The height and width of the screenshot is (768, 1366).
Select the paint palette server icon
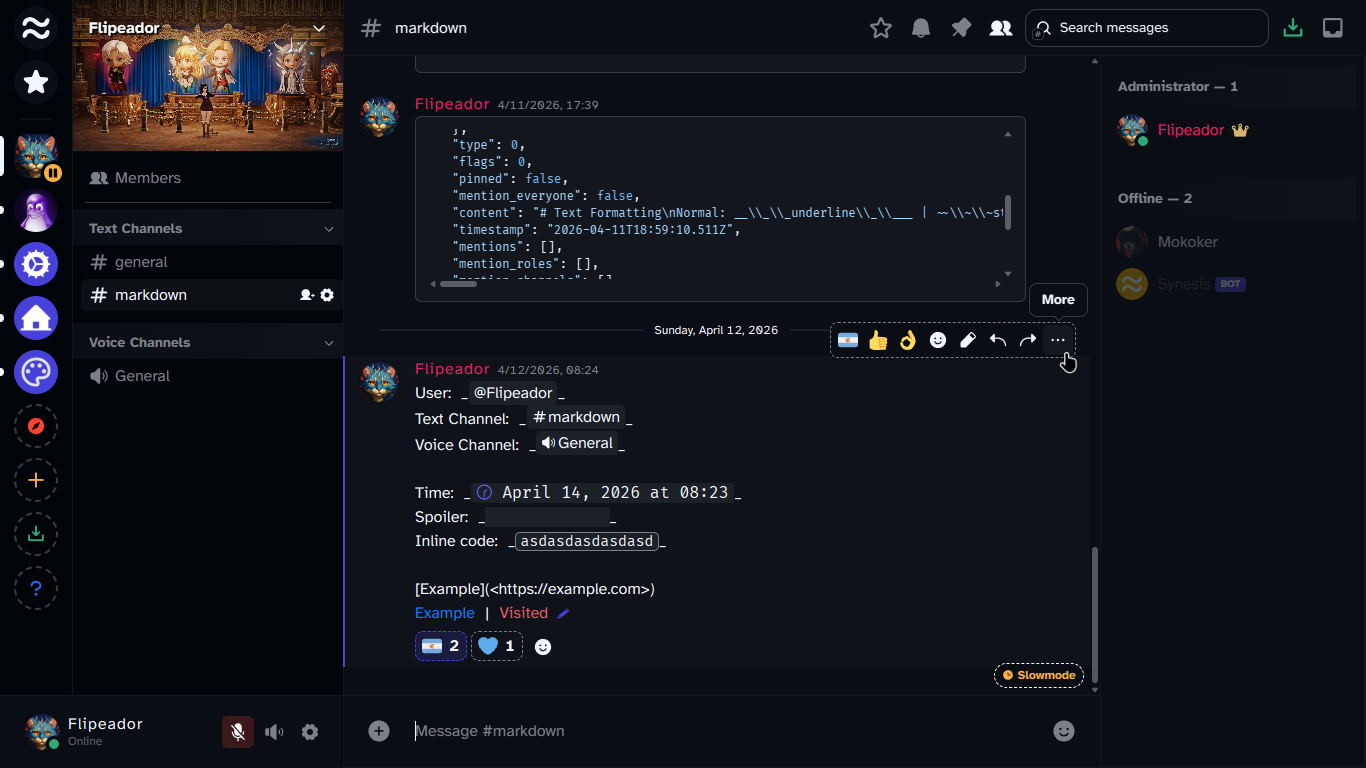(x=36, y=372)
